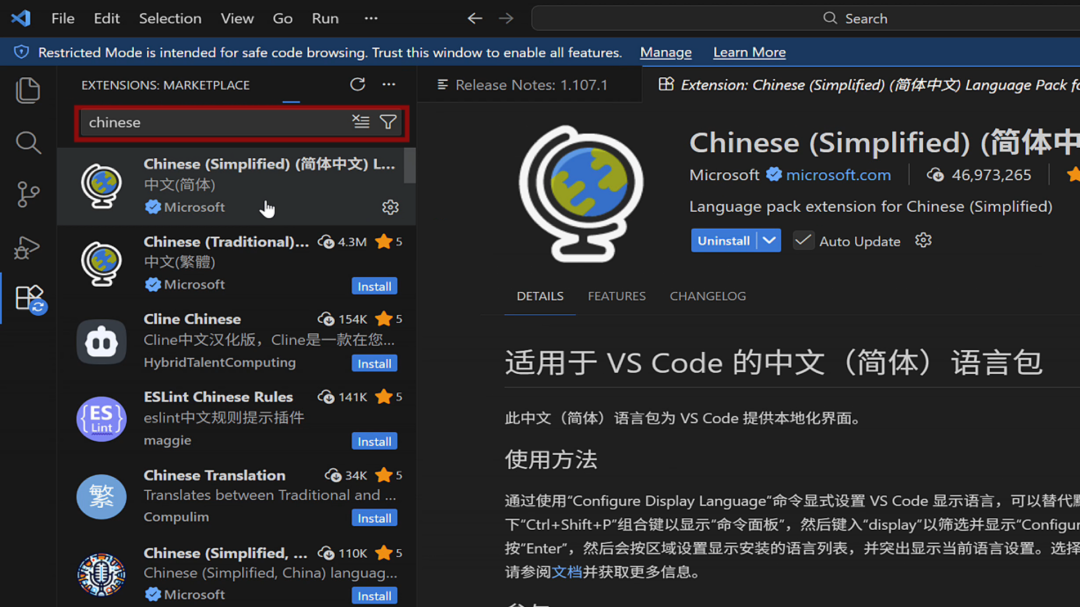
Task: Click the Chinese (Traditional) globe icon
Action: pyautogui.click(x=101, y=262)
